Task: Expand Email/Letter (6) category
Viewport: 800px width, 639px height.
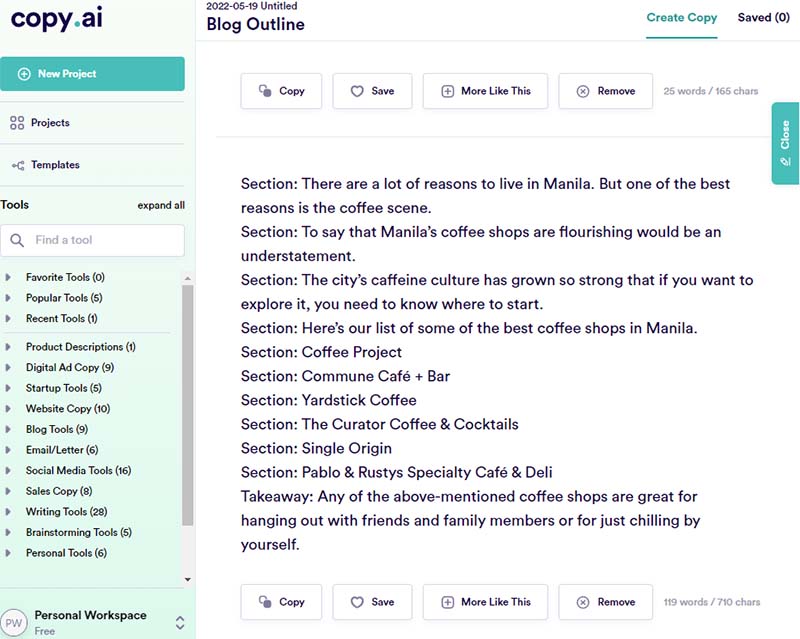Action: click(8, 450)
